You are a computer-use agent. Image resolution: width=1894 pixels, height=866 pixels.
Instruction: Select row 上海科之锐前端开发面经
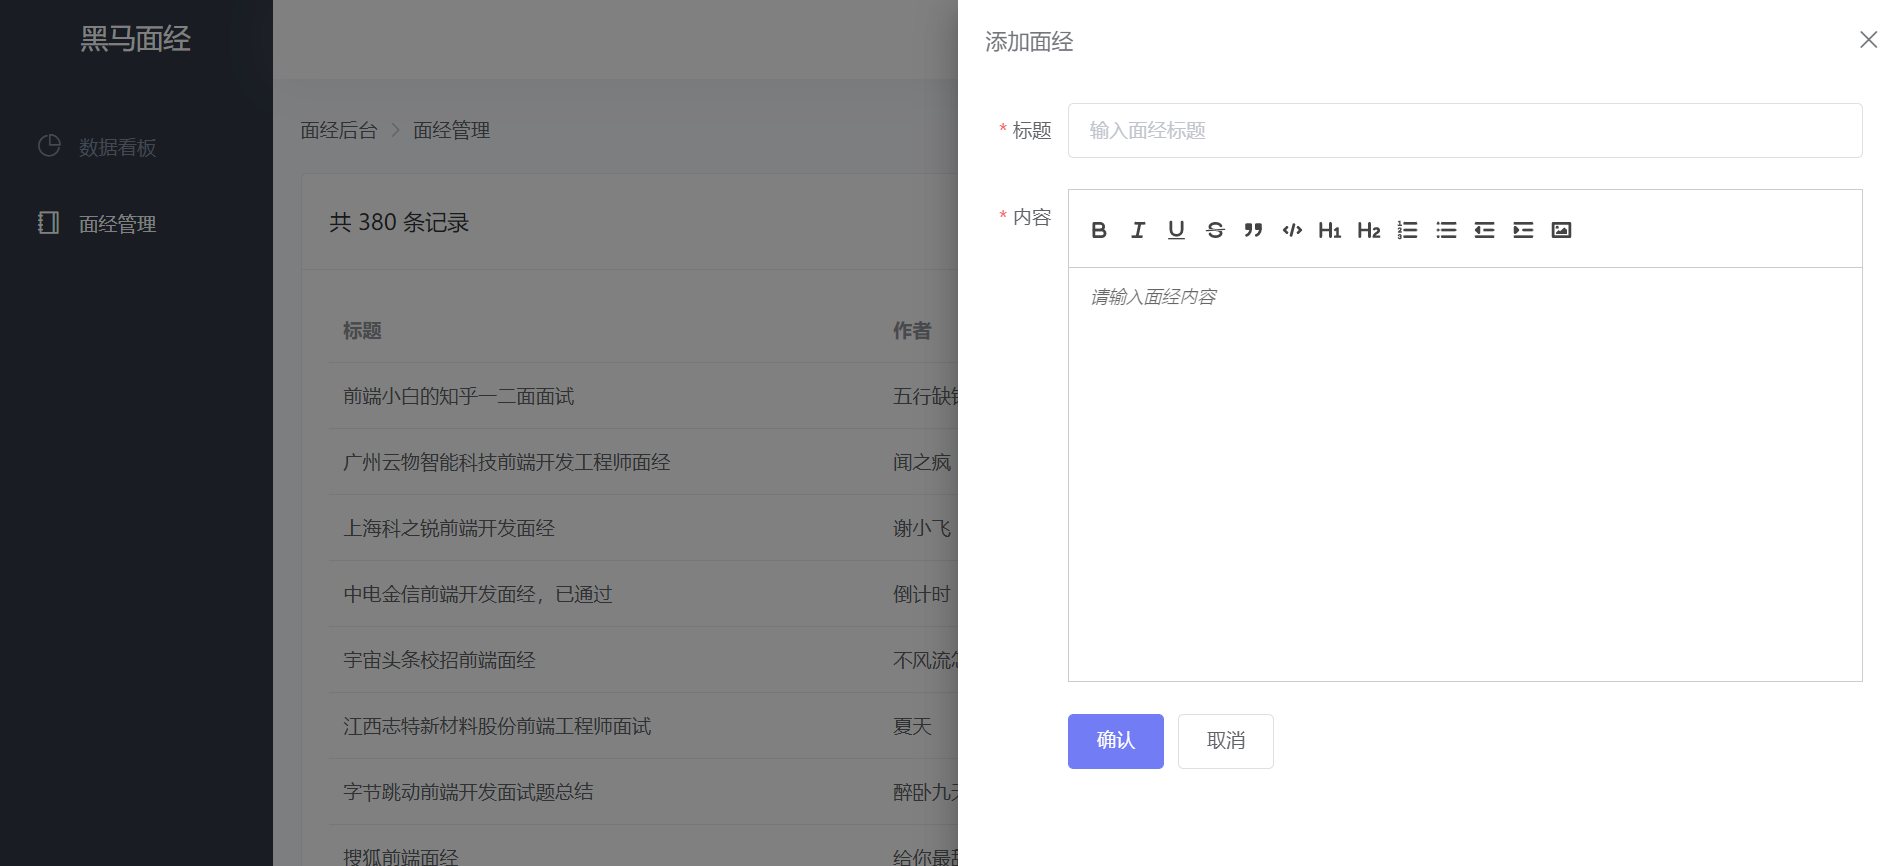(x=643, y=528)
